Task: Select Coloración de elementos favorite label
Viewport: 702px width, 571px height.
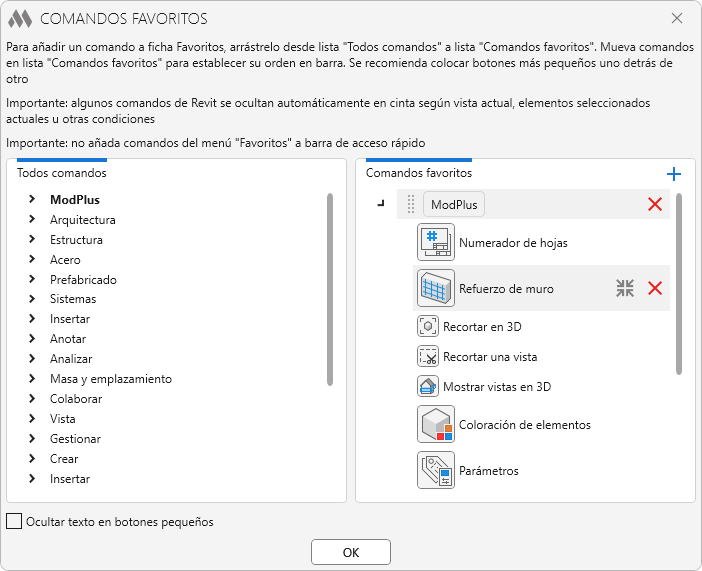Action: [525, 425]
